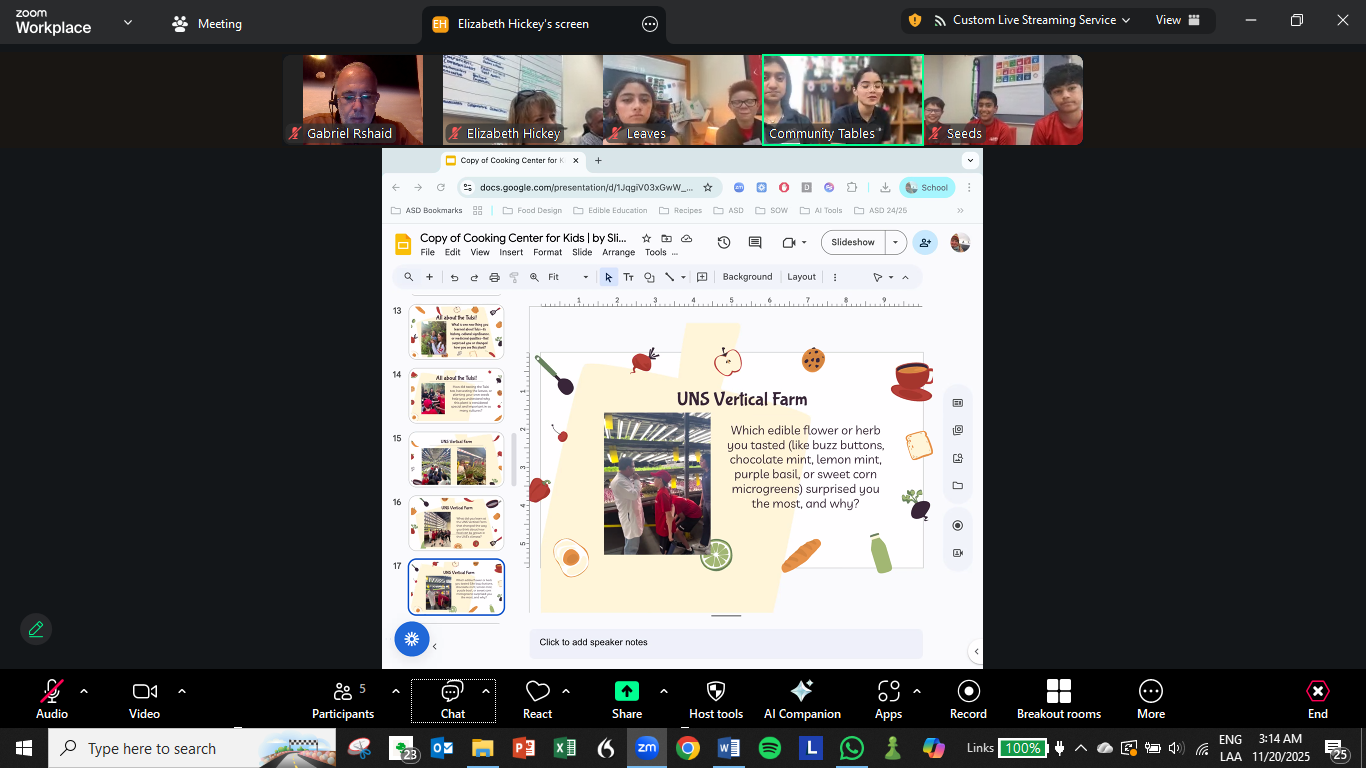Image resolution: width=1366 pixels, height=768 pixels.
Task: Select the Community Tables video thumbnail
Action: pos(842,100)
